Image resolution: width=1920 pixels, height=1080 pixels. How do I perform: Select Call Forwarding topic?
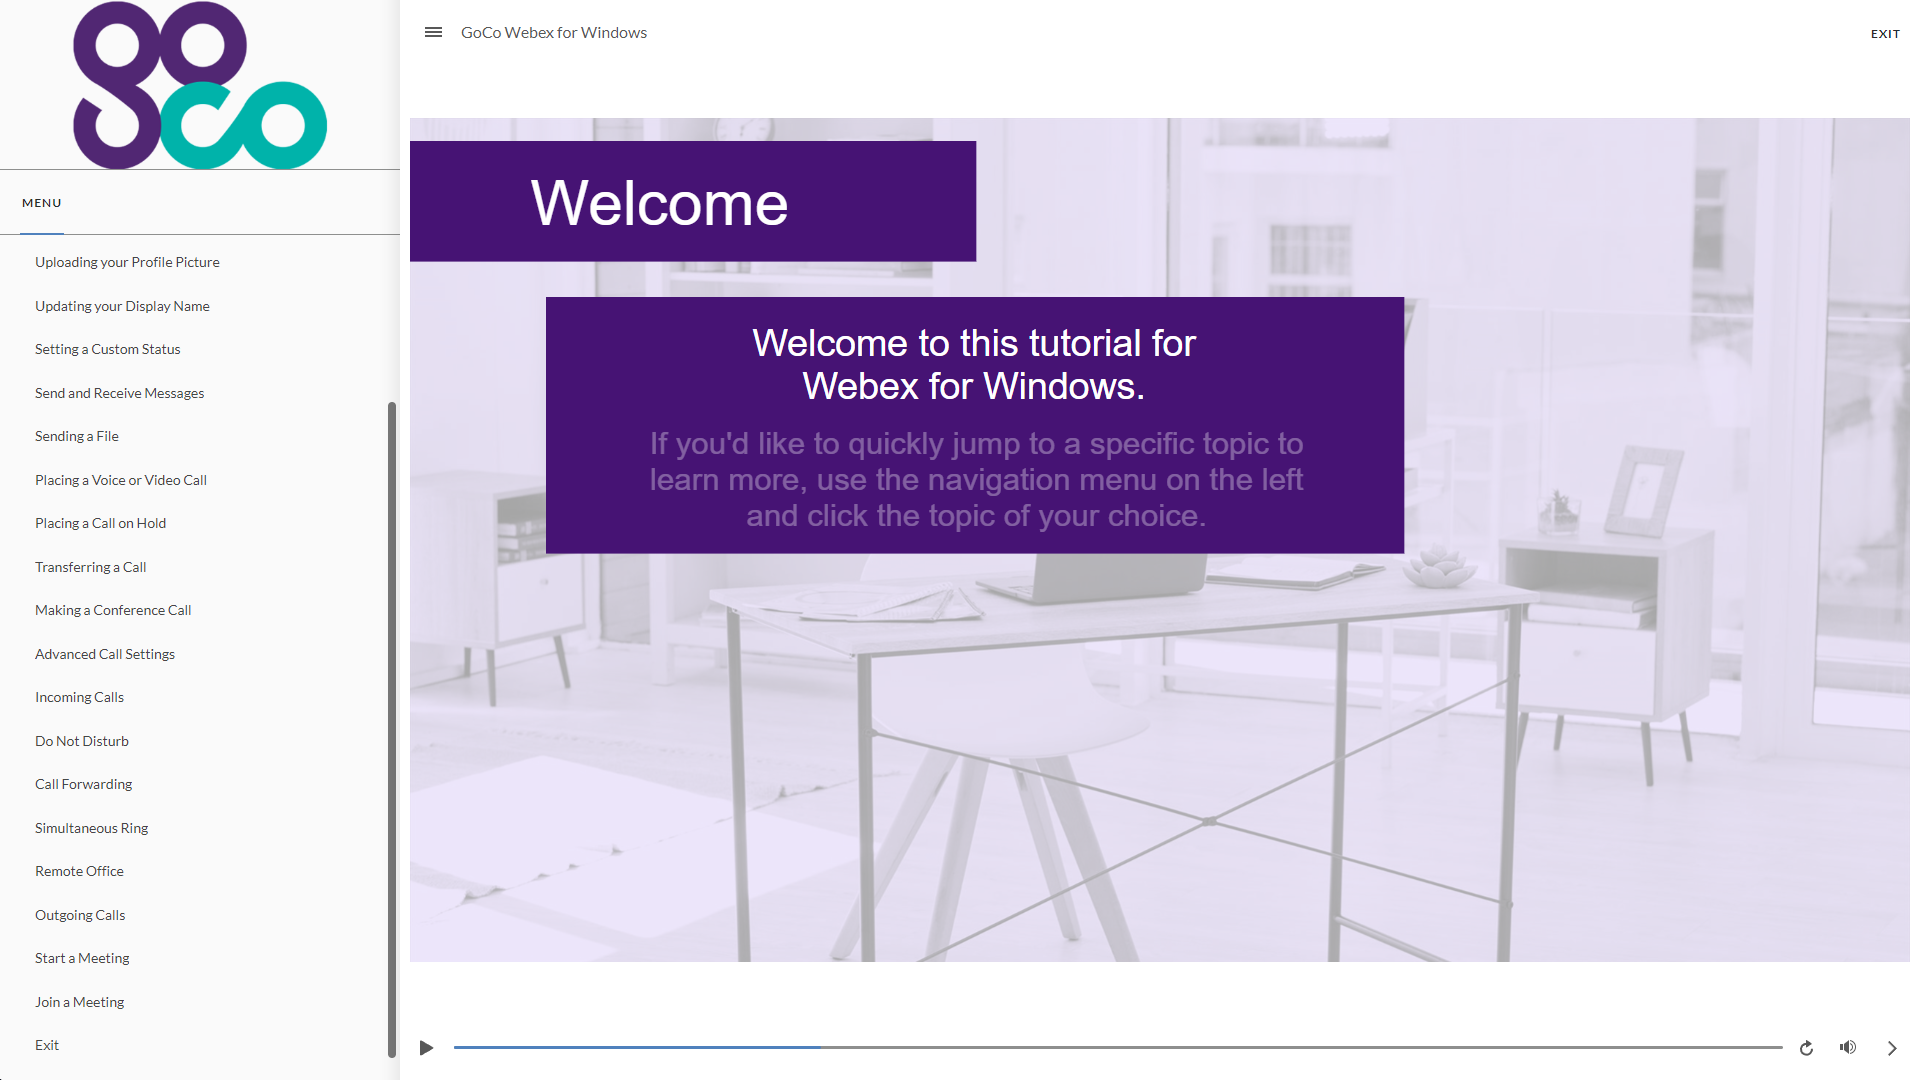[x=83, y=784]
